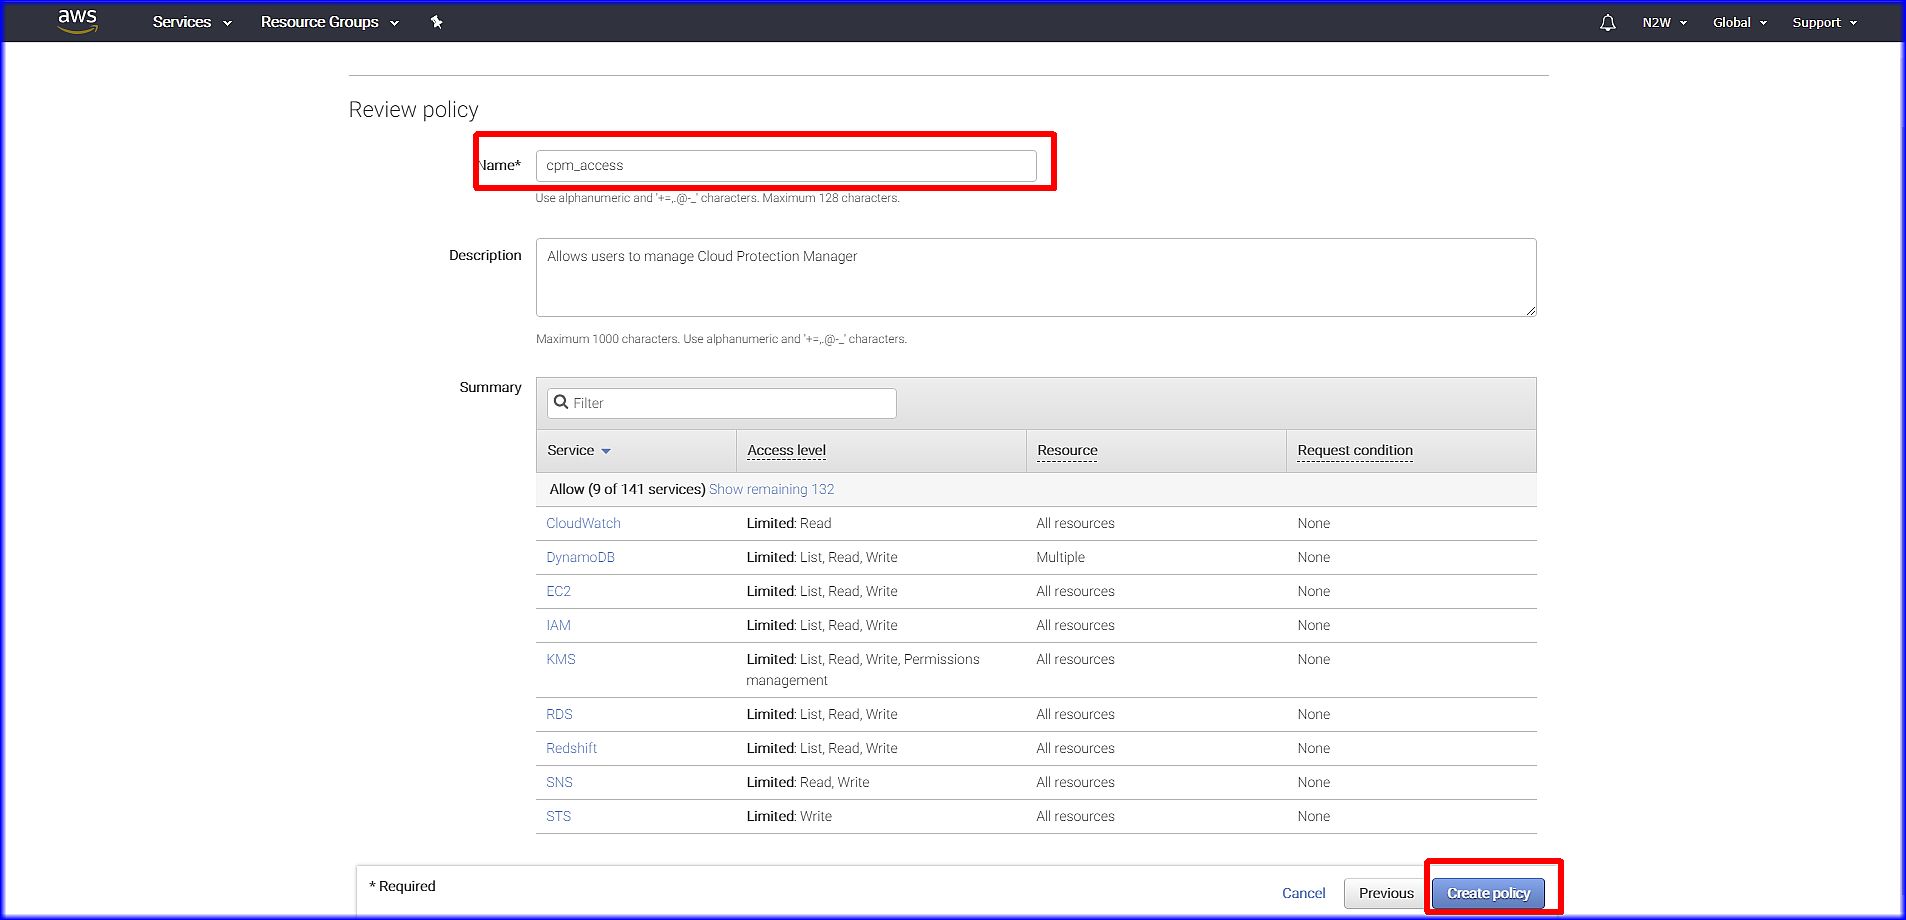1906x920 pixels.
Task: Click the Filter search magnifier icon
Action: pyautogui.click(x=561, y=402)
